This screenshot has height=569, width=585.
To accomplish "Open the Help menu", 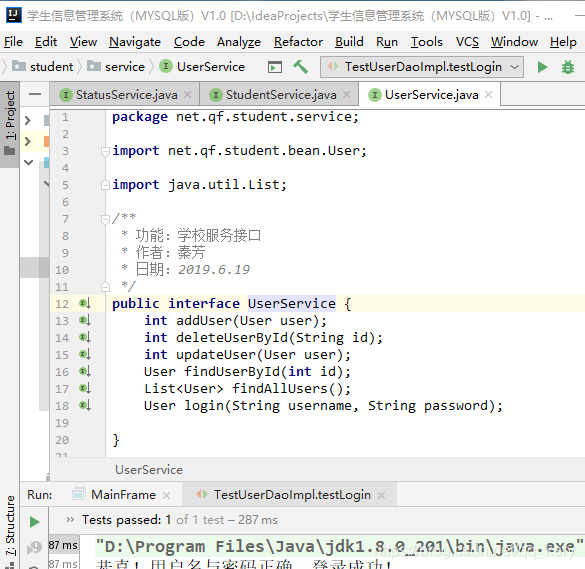I will pos(563,42).
